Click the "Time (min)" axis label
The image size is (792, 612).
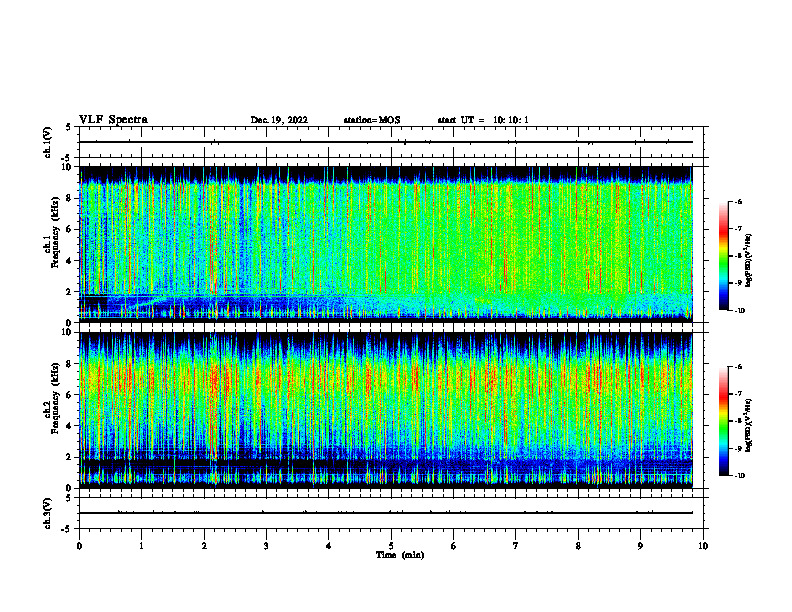[400, 555]
